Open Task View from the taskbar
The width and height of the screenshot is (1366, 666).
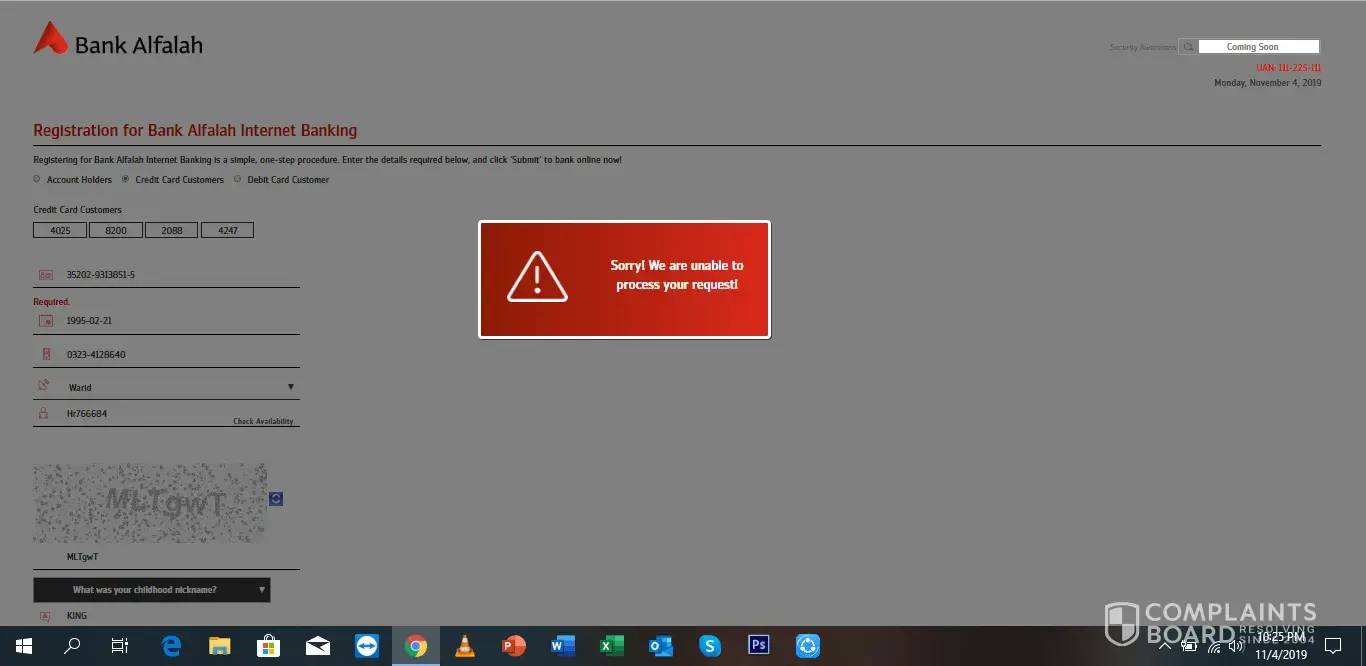[120, 646]
